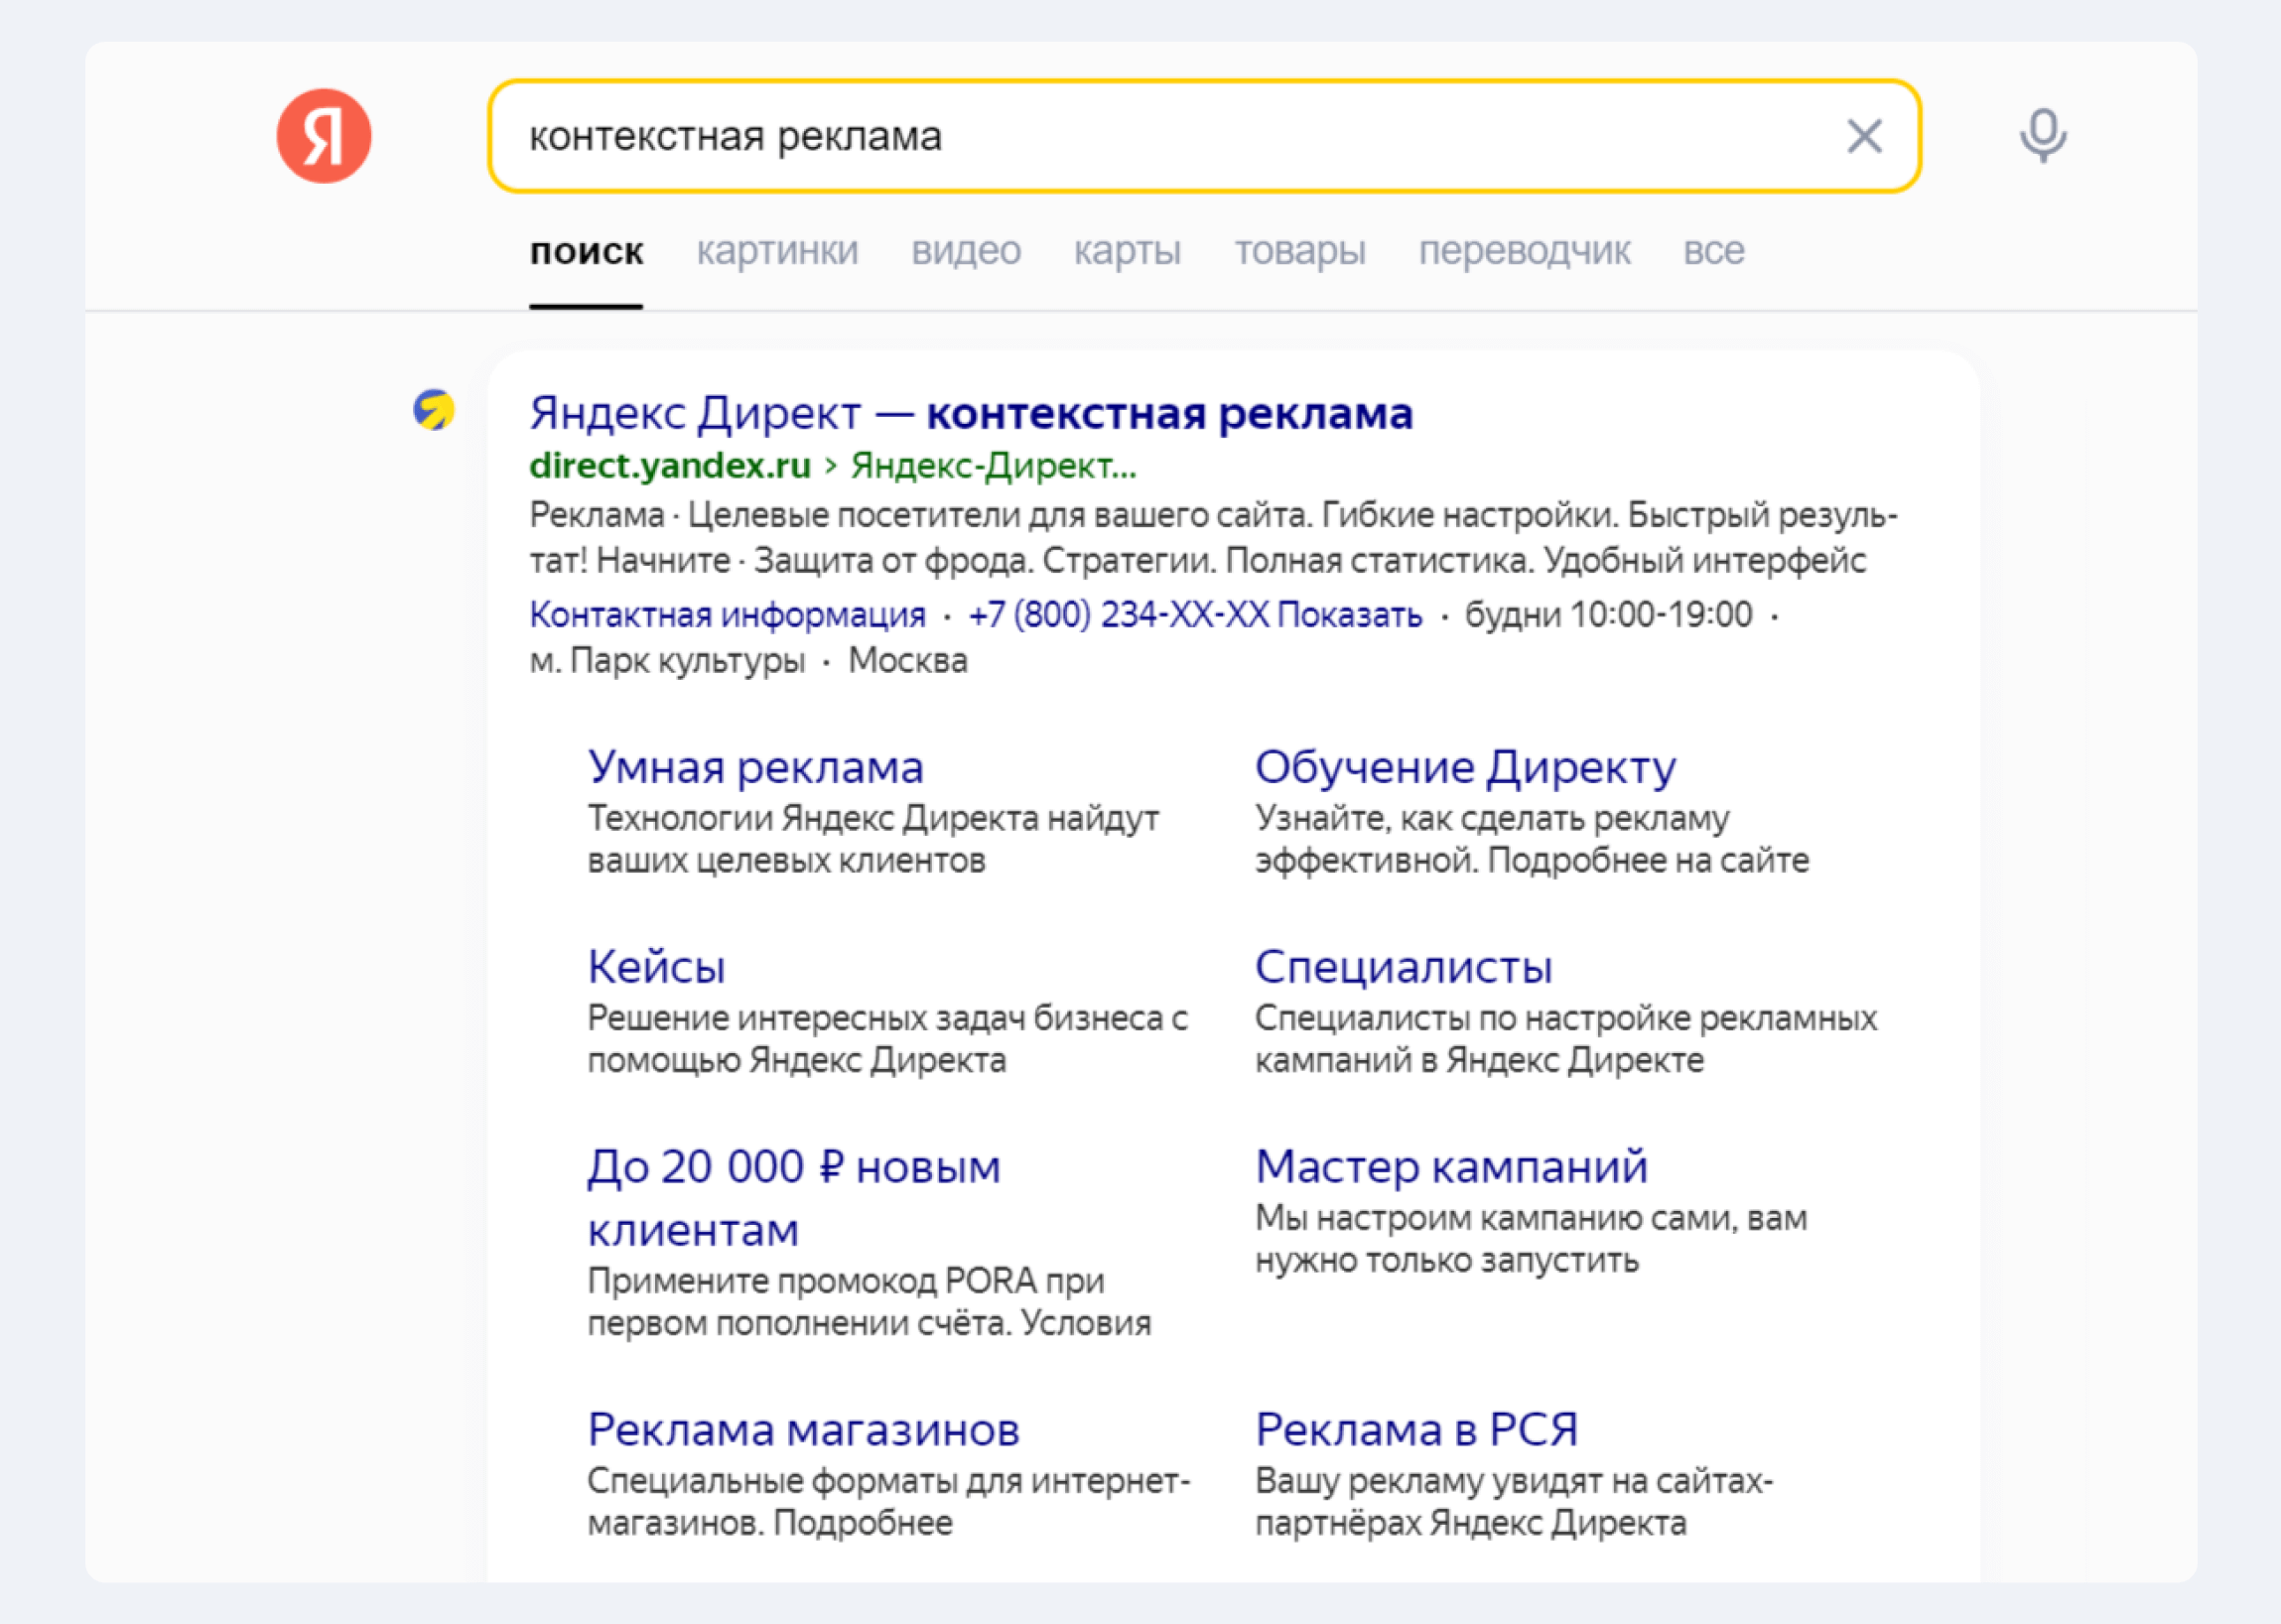Click the м. Парк культуры text
The height and width of the screenshot is (1624, 2281).
tap(667, 661)
